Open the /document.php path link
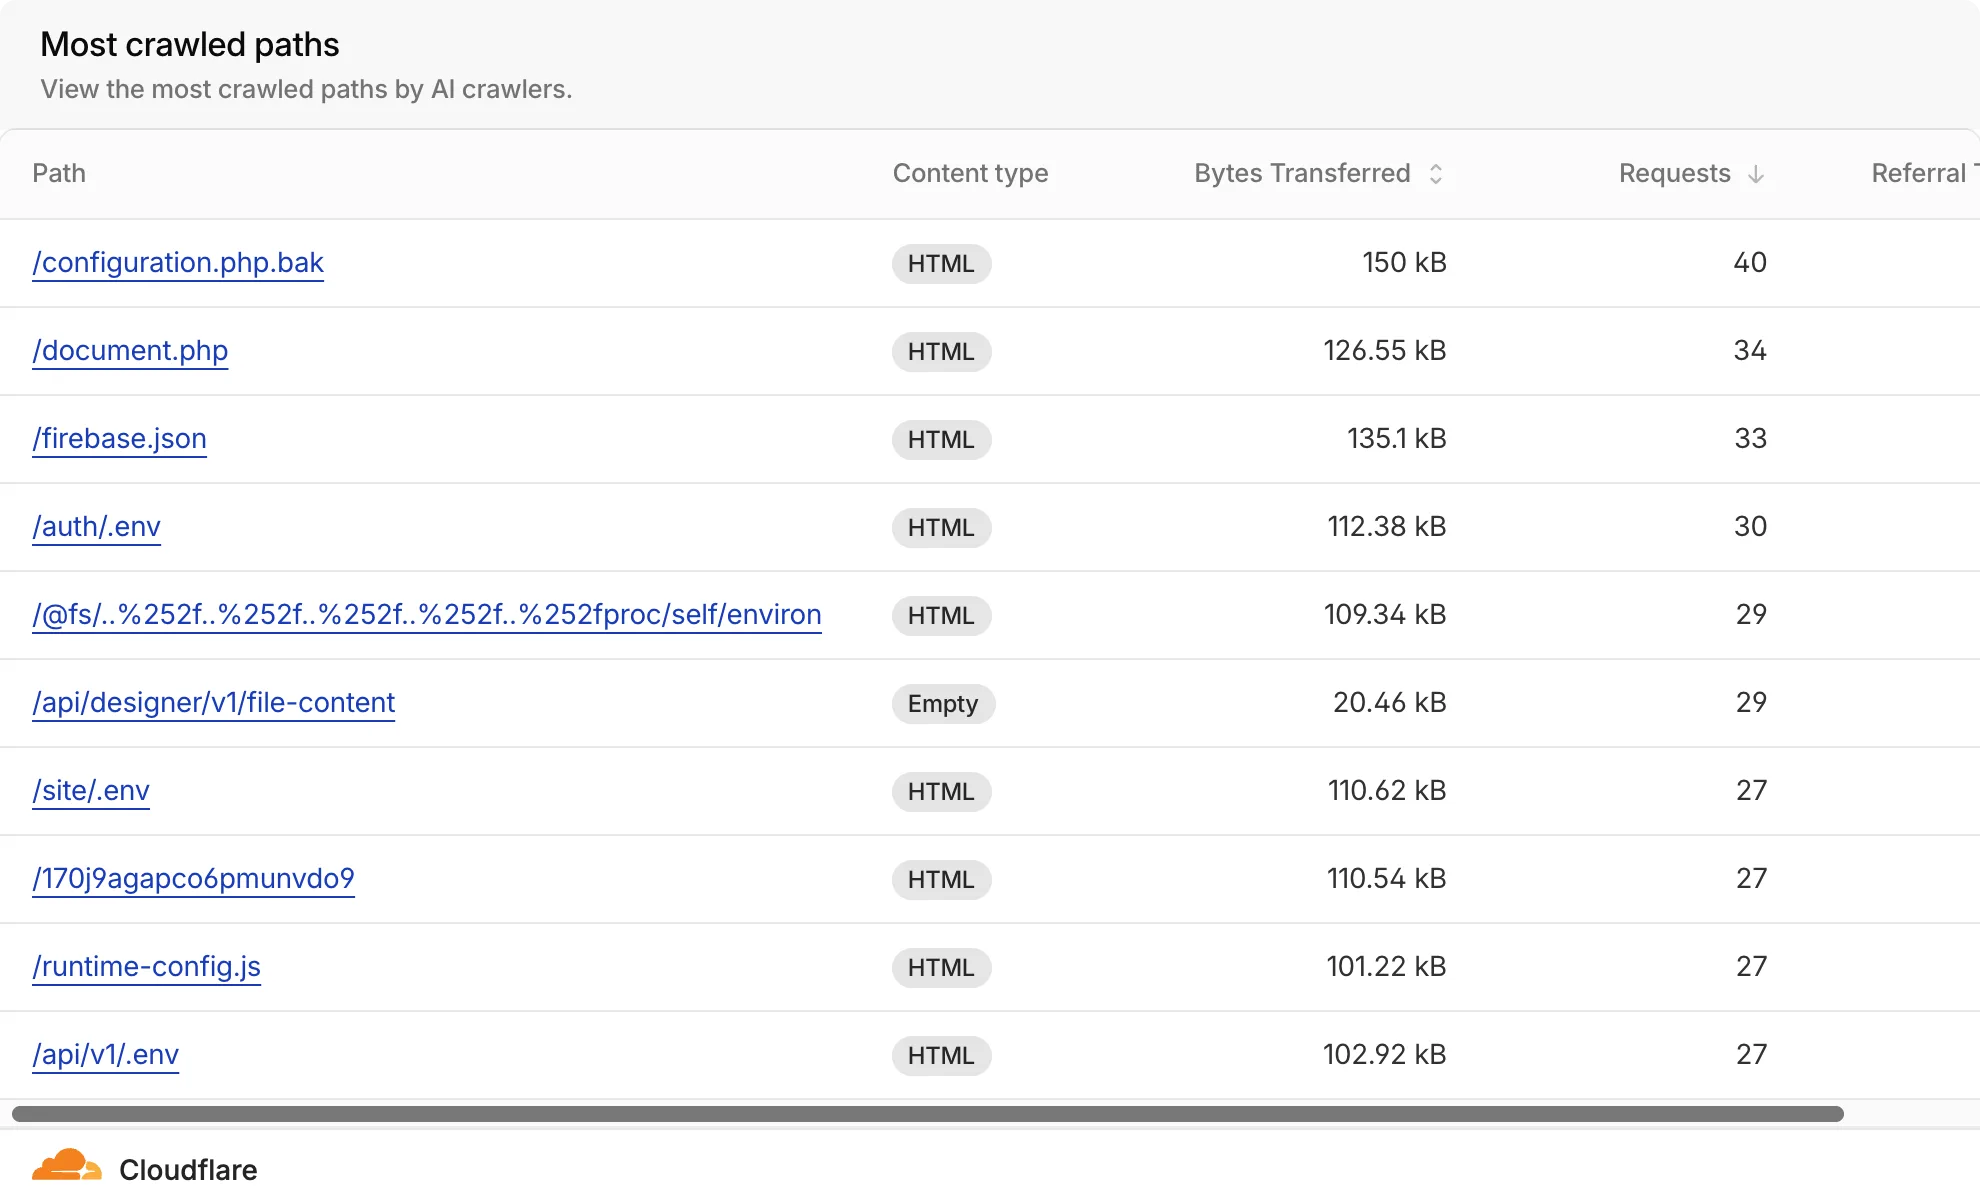The image size is (1980, 1200). tap(130, 351)
